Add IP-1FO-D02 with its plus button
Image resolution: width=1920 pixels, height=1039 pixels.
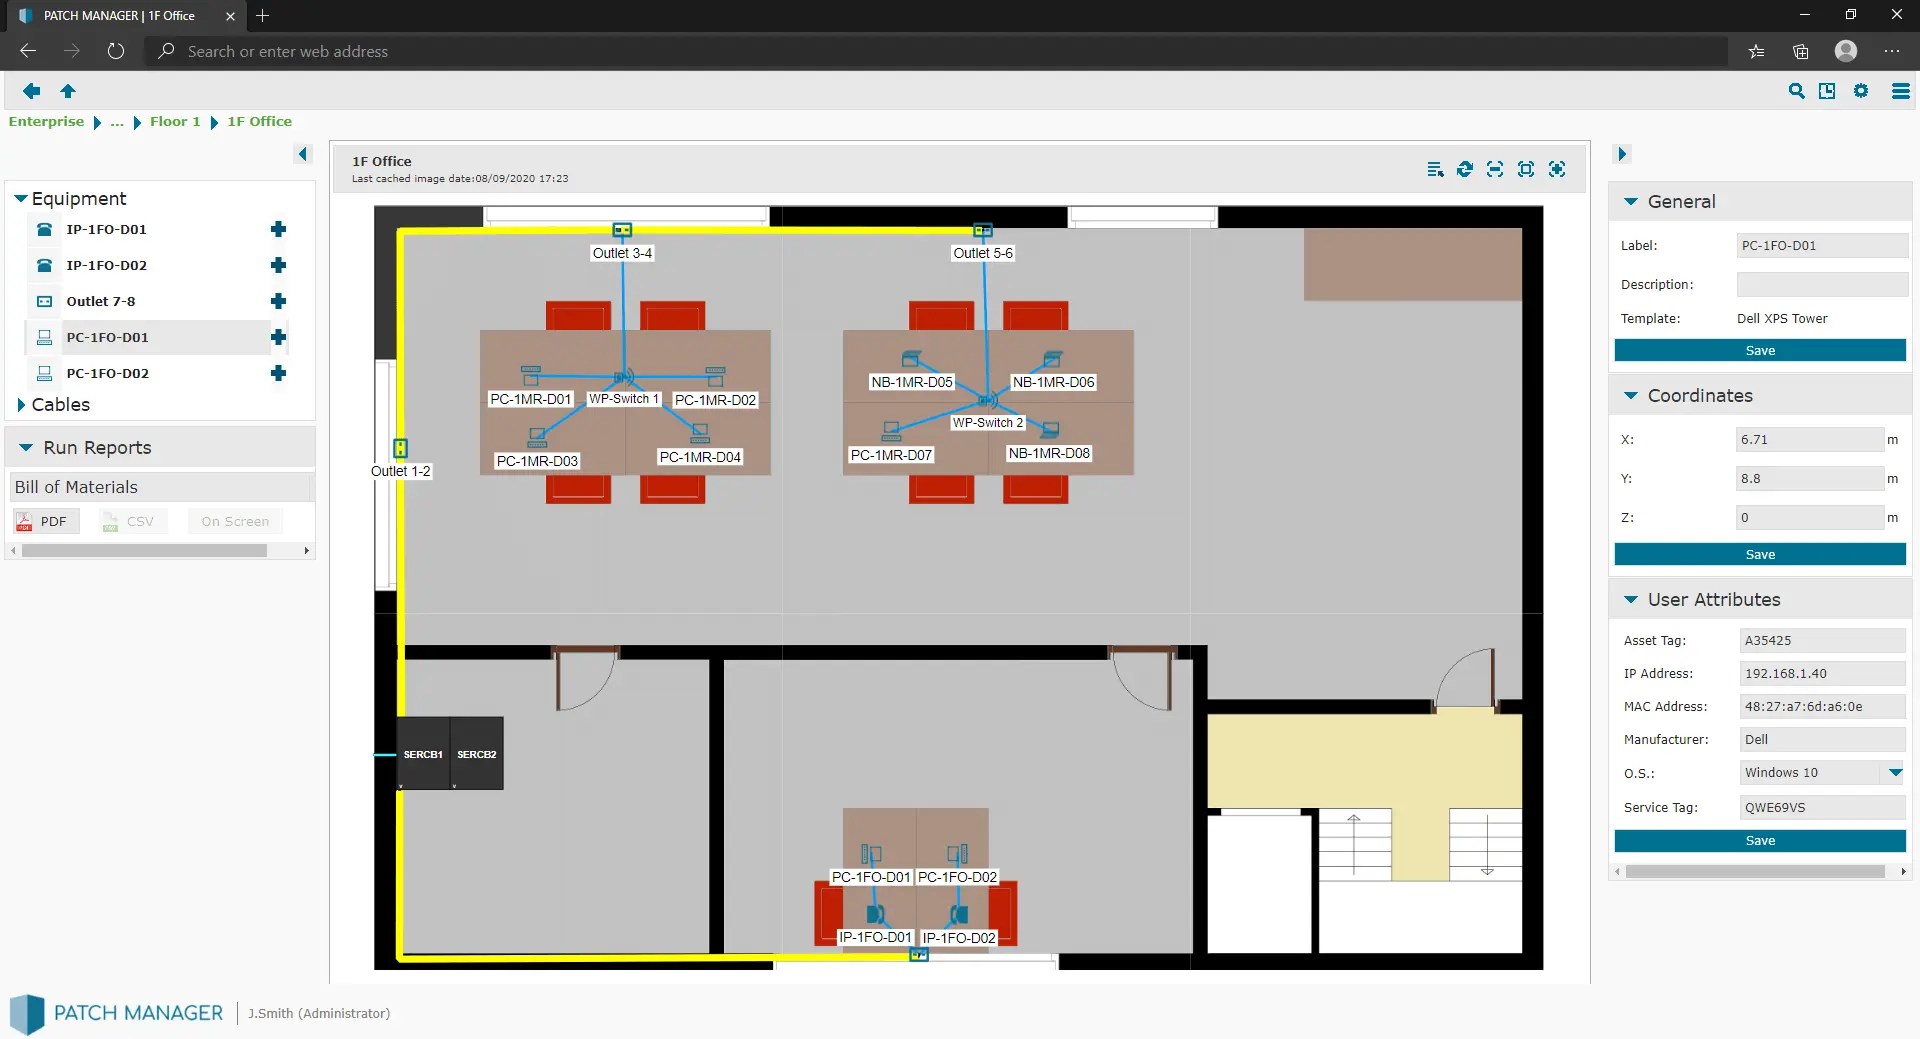click(x=277, y=265)
